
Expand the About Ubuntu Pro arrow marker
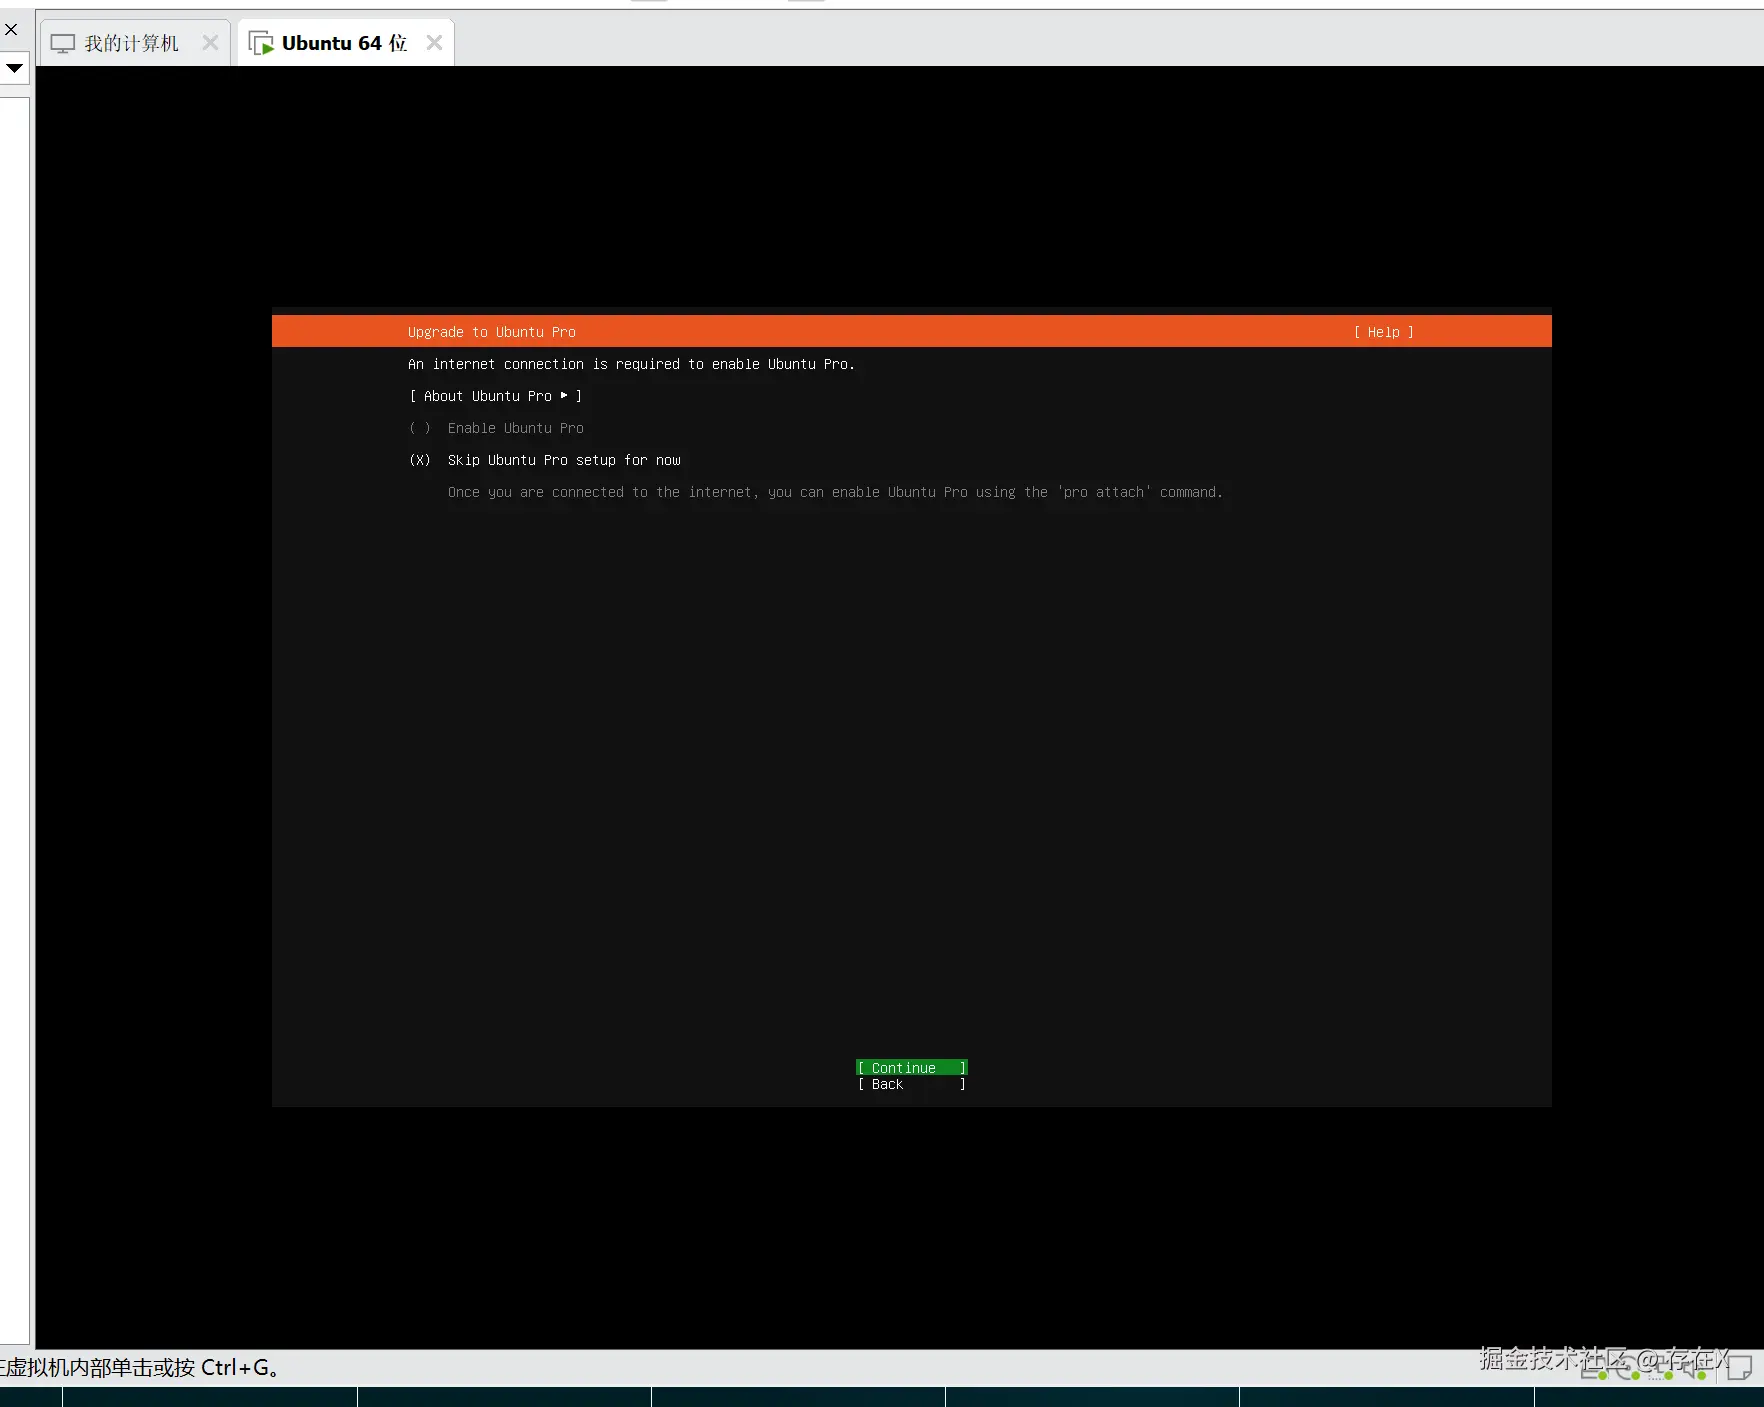point(565,396)
